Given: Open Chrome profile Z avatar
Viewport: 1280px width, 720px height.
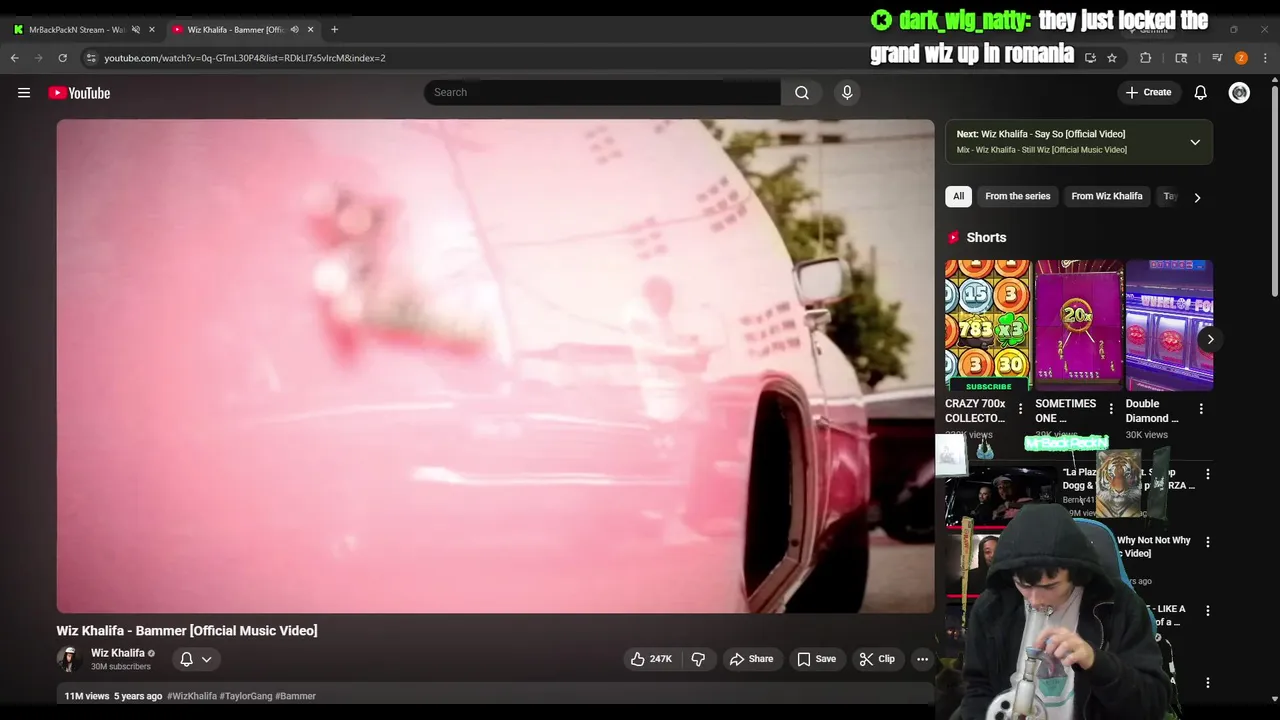Looking at the screenshot, I should pyautogui.click(x=1241, y=58).
